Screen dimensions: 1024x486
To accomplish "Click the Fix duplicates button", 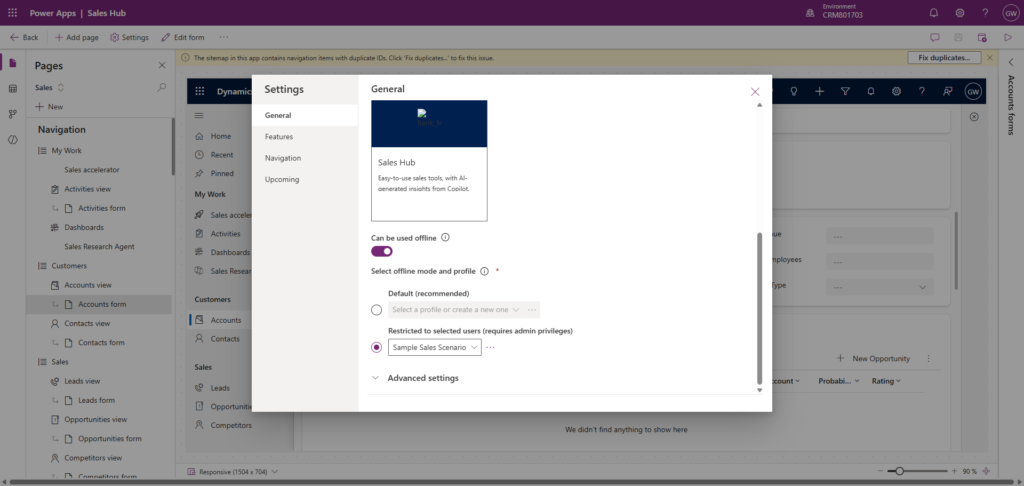I will coord(943,58).
